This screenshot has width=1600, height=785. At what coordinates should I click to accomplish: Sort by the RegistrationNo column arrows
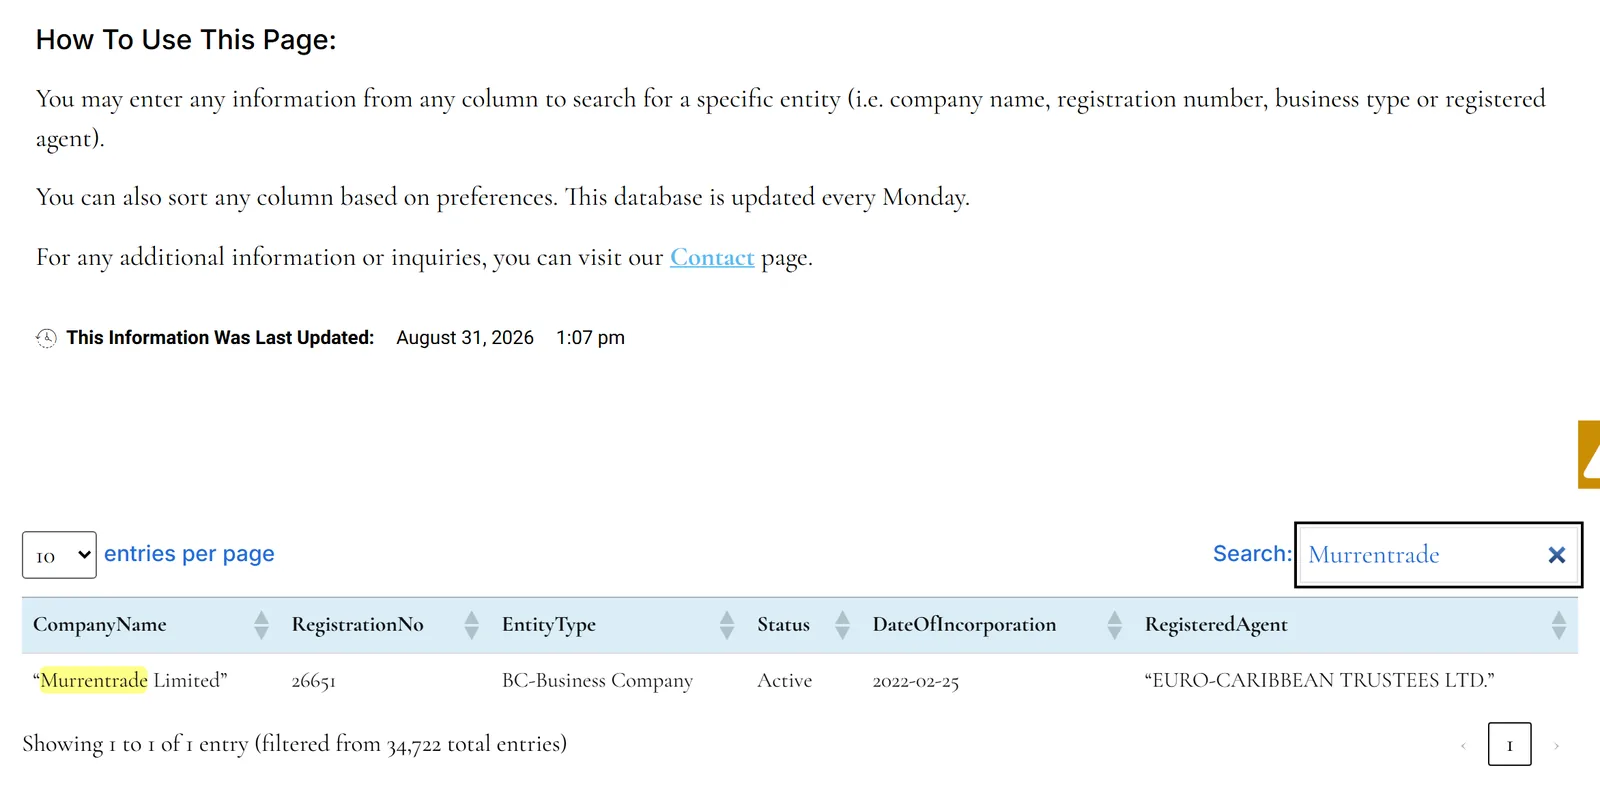coord(472,625)
